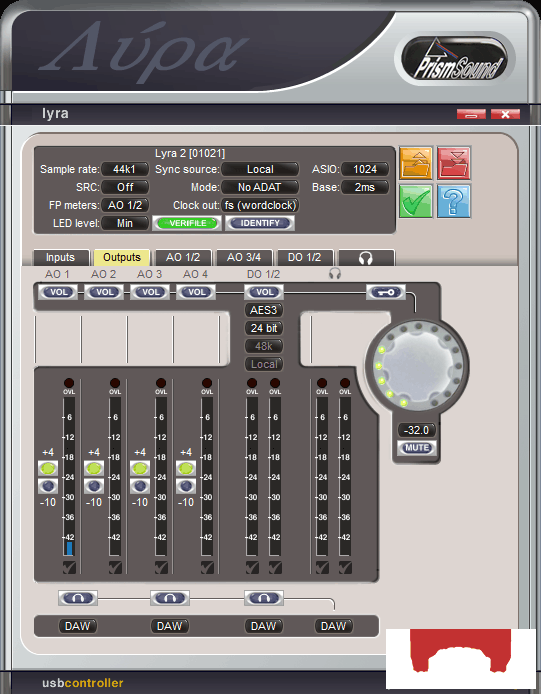Click DAW source button under AO 3/4
The height and width of the screenshot is (694, 541).
coord(170,626)
